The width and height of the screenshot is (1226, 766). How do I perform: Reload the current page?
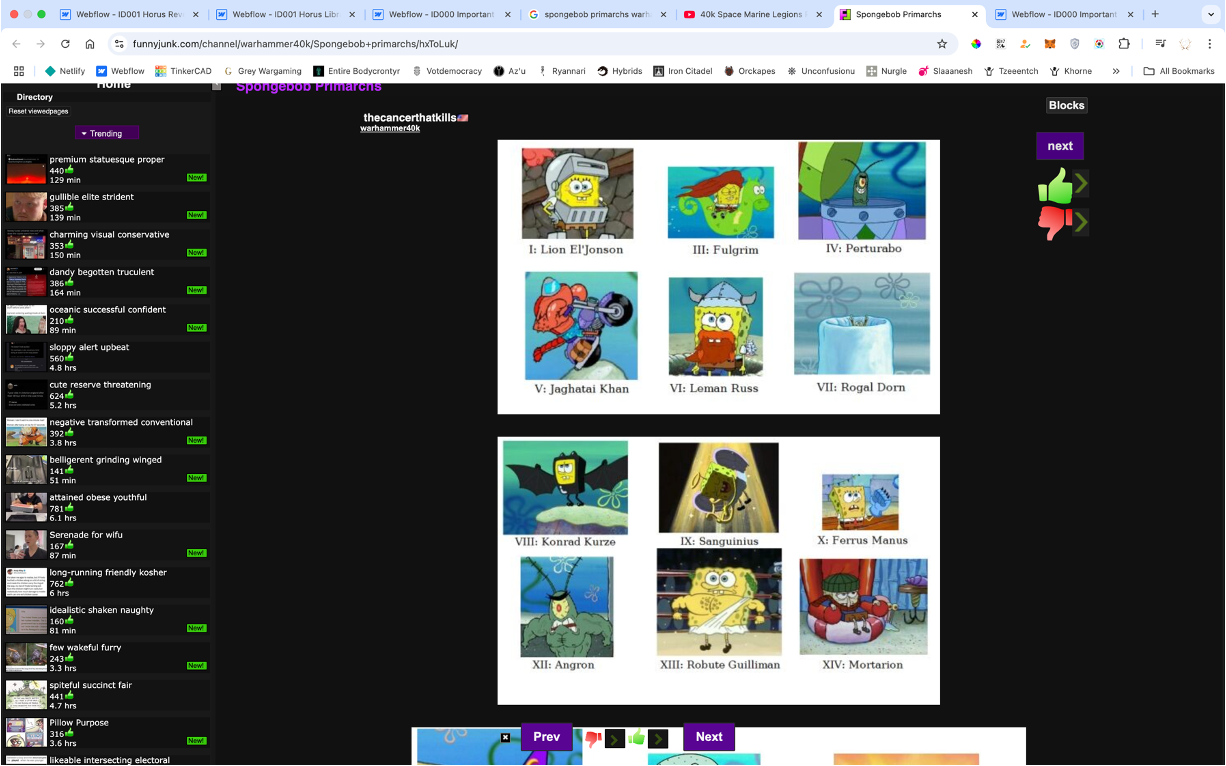coord(65,44)
